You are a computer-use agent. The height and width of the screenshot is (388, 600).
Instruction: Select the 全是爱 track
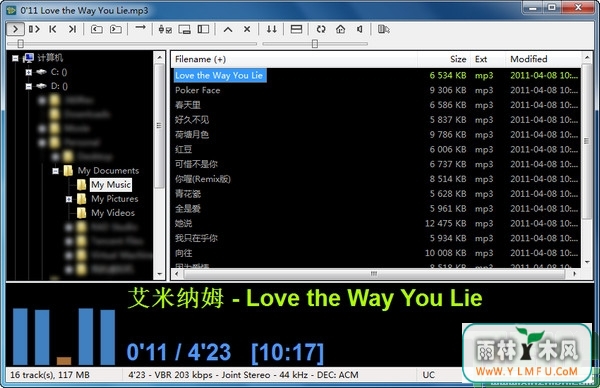[188, 209]
